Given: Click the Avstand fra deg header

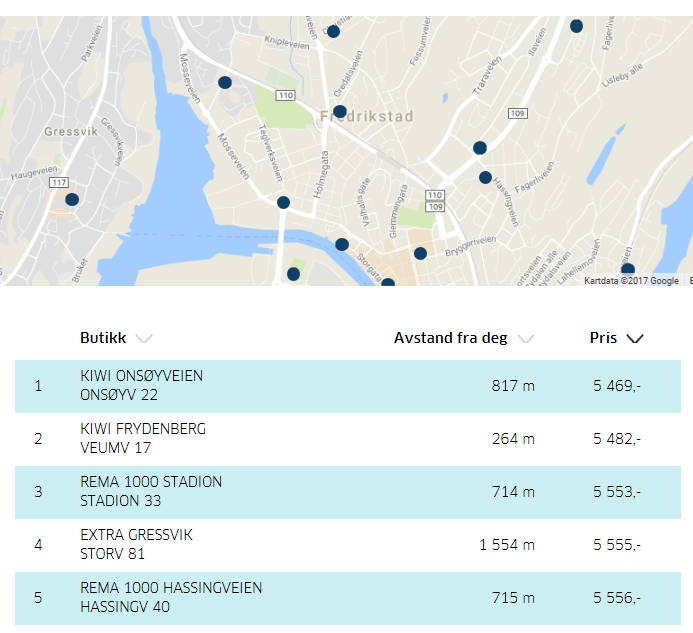Looking at the screenshot, I should [x=450, y=338].
